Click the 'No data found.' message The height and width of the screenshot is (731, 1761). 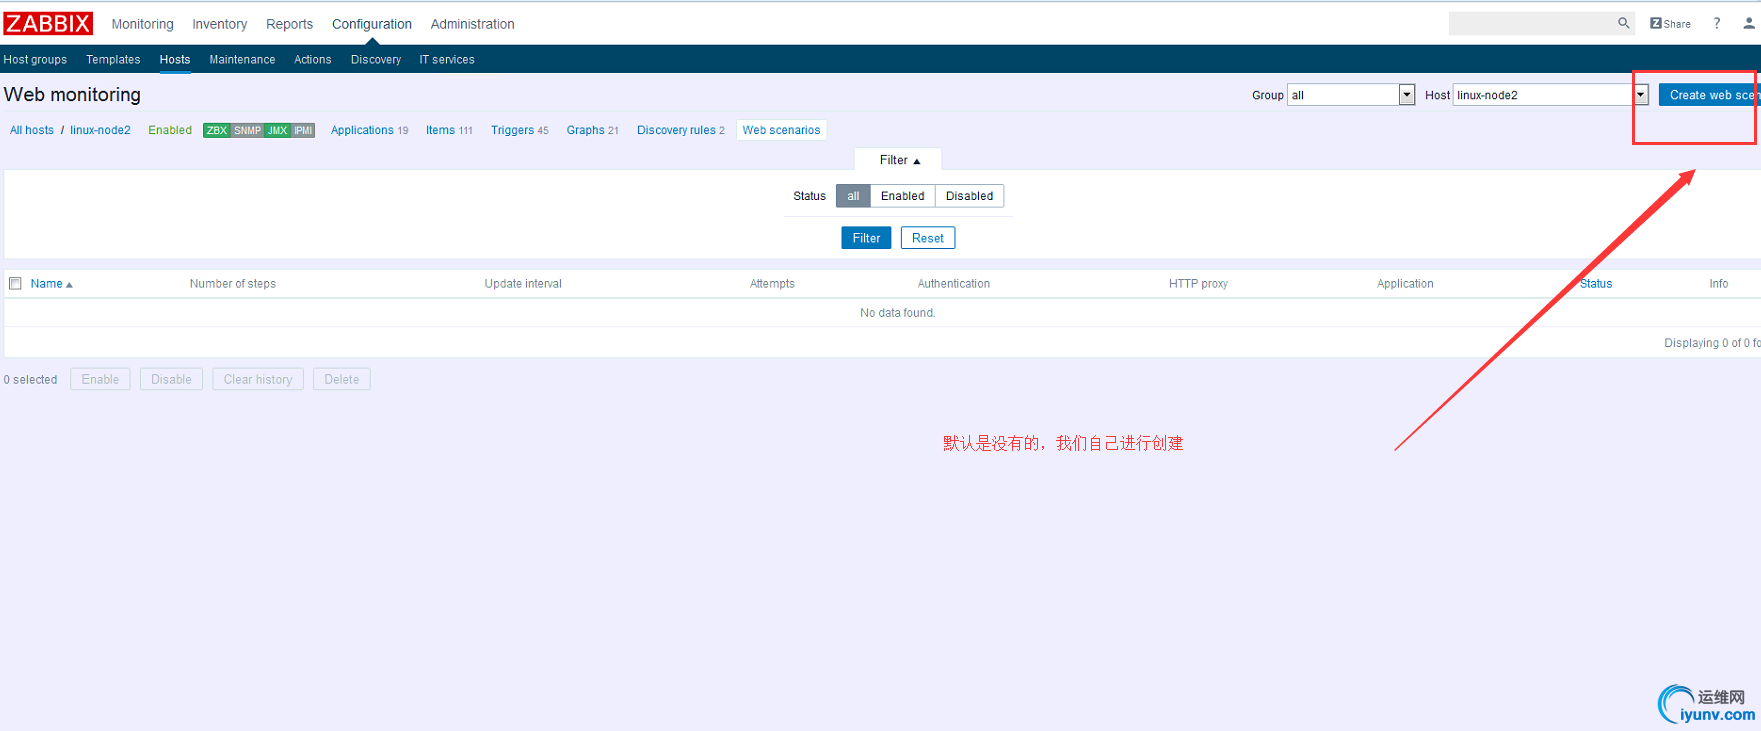click(898, 313)
